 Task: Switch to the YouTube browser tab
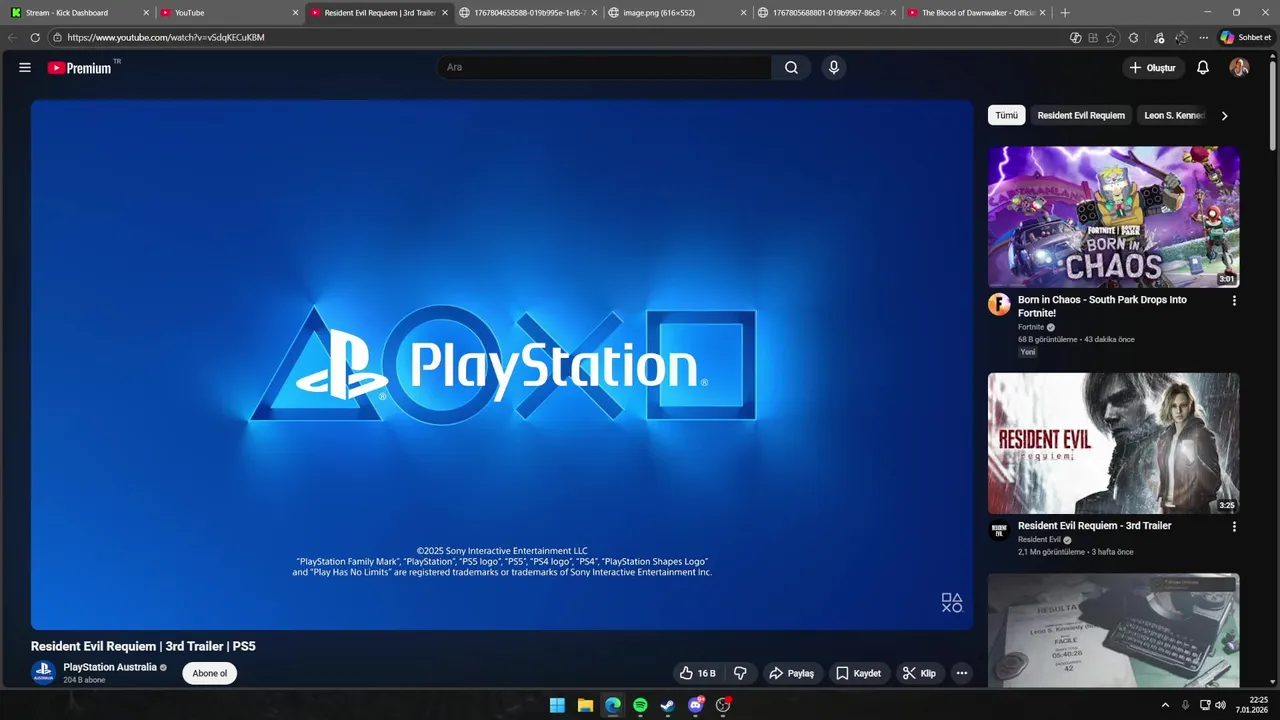(228, 13)
